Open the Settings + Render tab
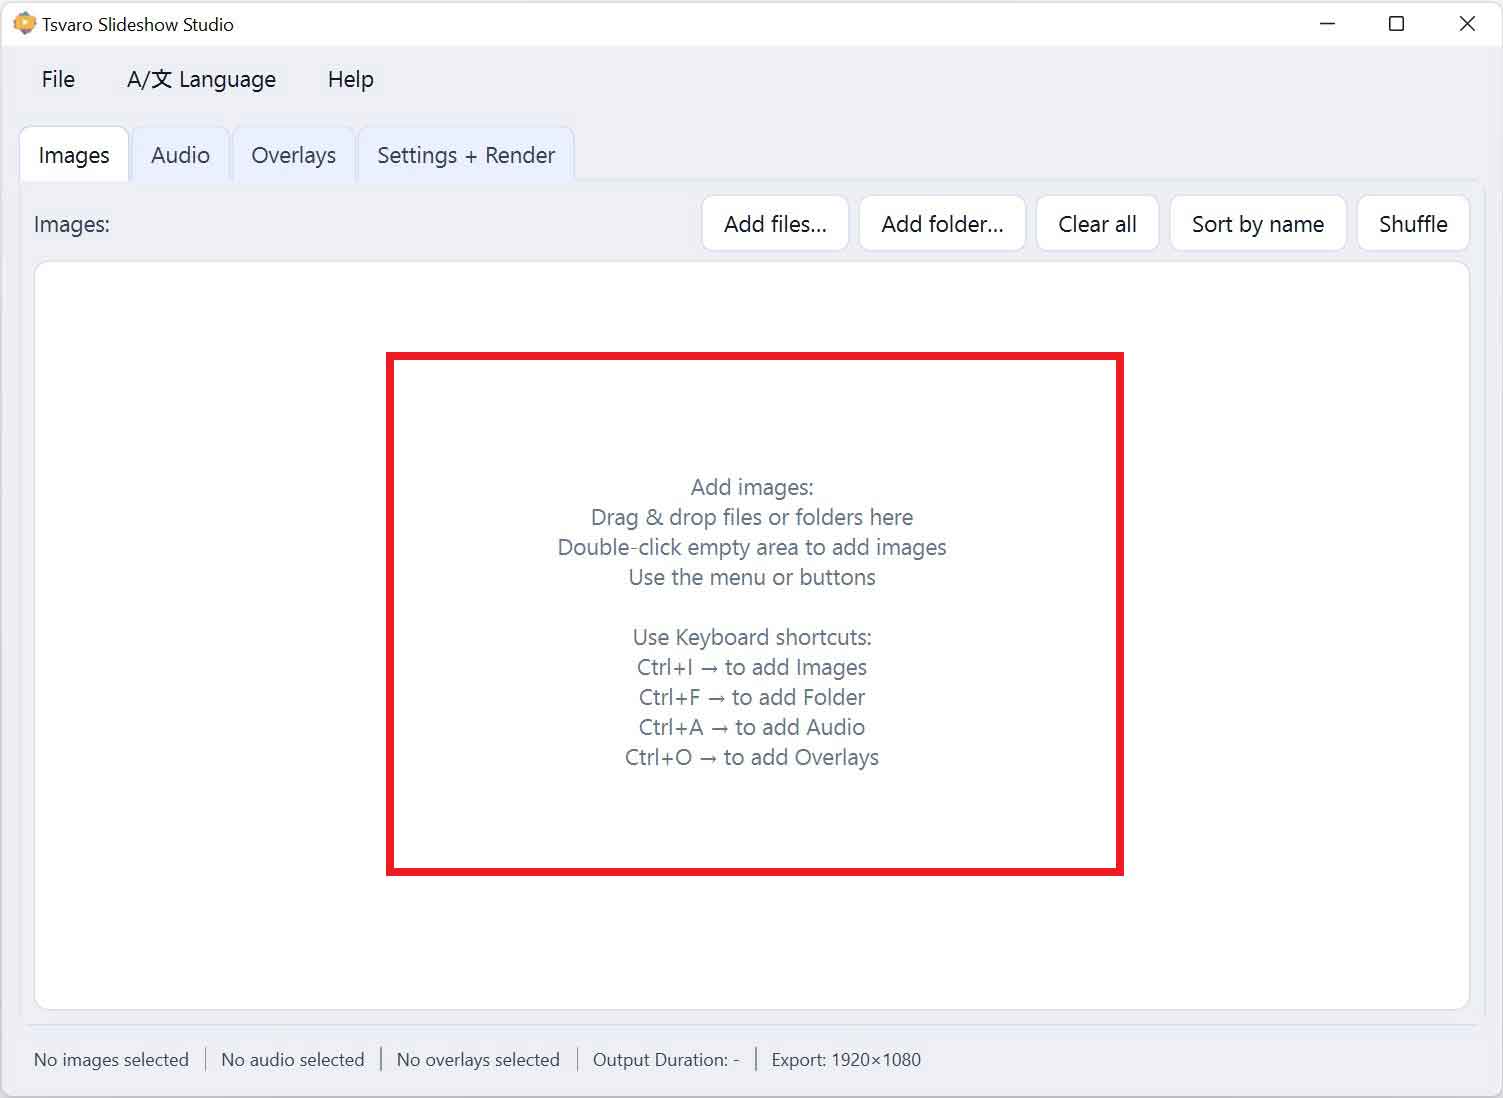The image size is (1503, 1098). tap(465, 156)
